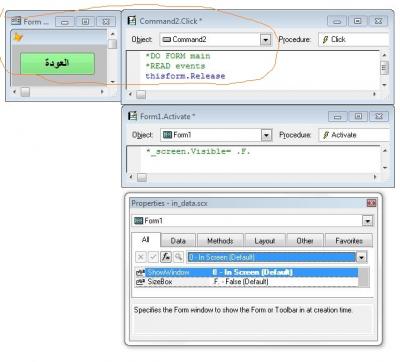Close the Properties in_data.scx window

(x=371, y=203)
